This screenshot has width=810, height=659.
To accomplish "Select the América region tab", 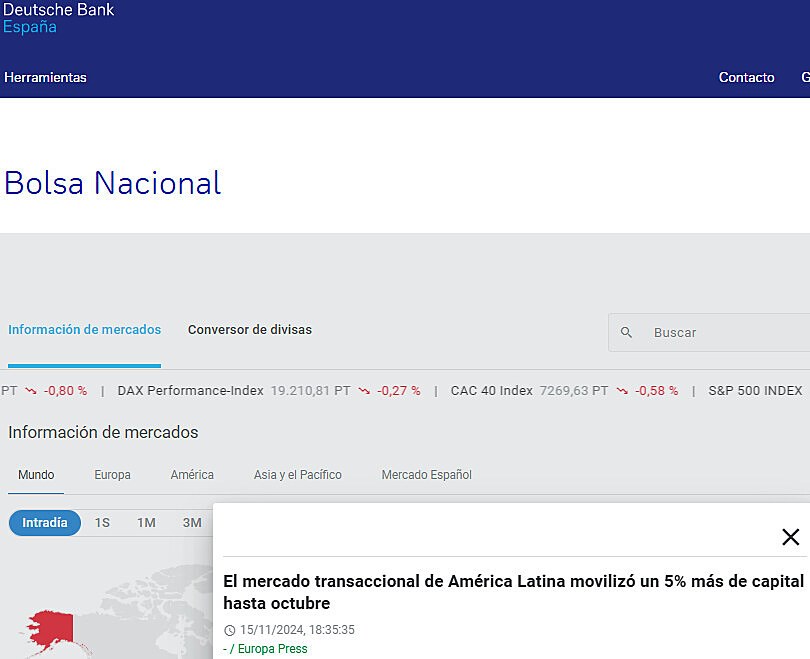I will click(192, 475).
